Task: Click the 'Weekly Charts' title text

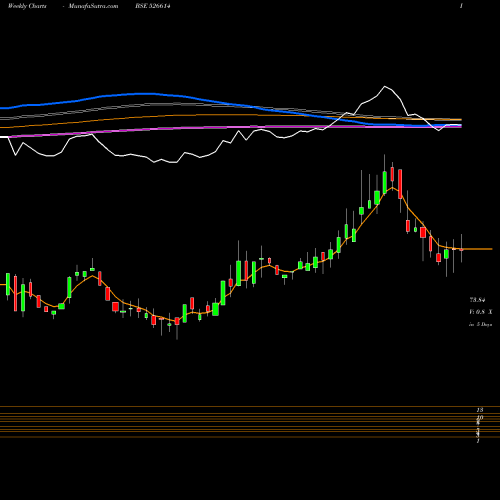Action: [27, 6]
